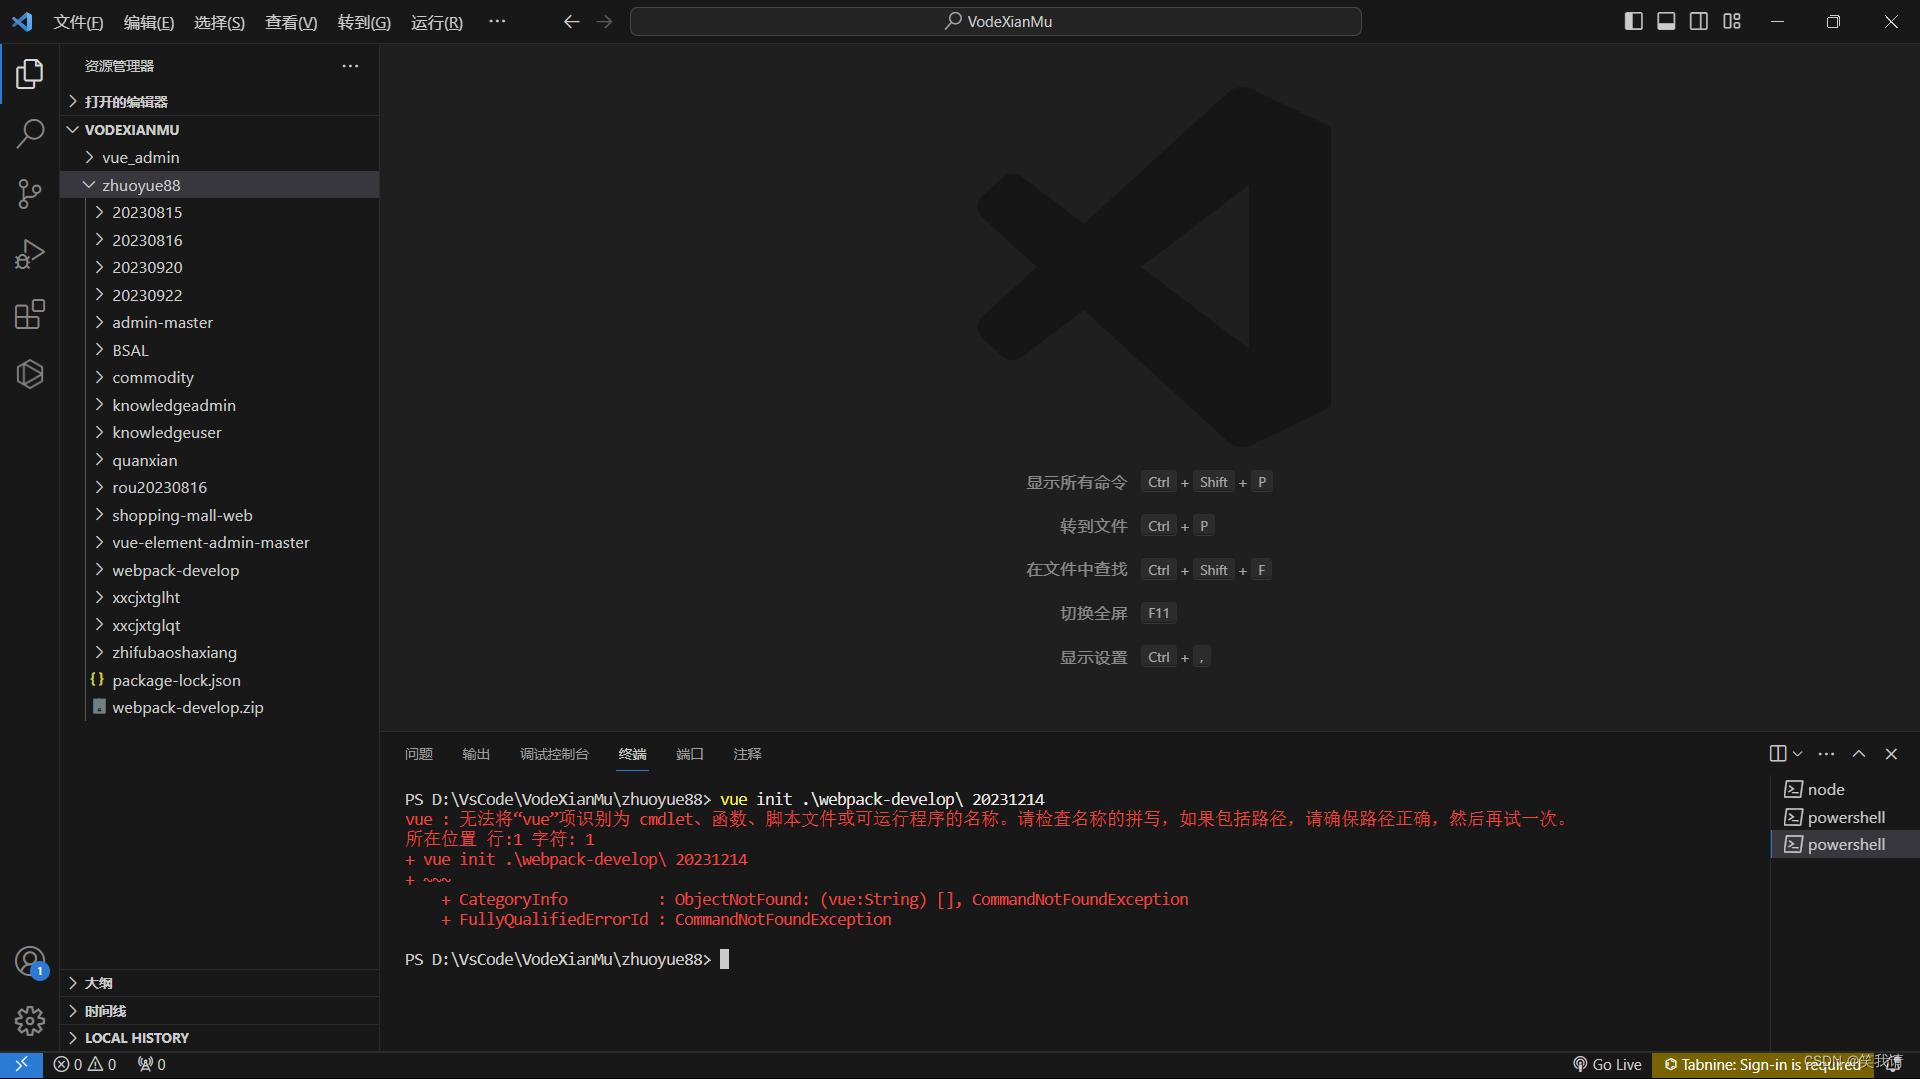This screenshot has width=1920, height=1079.
Task: Click the remote connection icon in status bar
Action: (x=20, y=1064)
